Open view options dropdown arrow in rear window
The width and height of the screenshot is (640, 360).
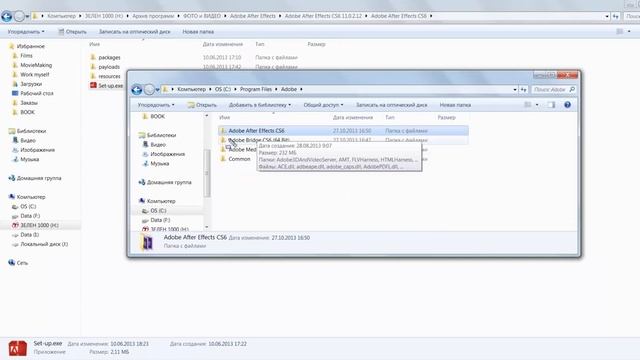coord(629,31)
